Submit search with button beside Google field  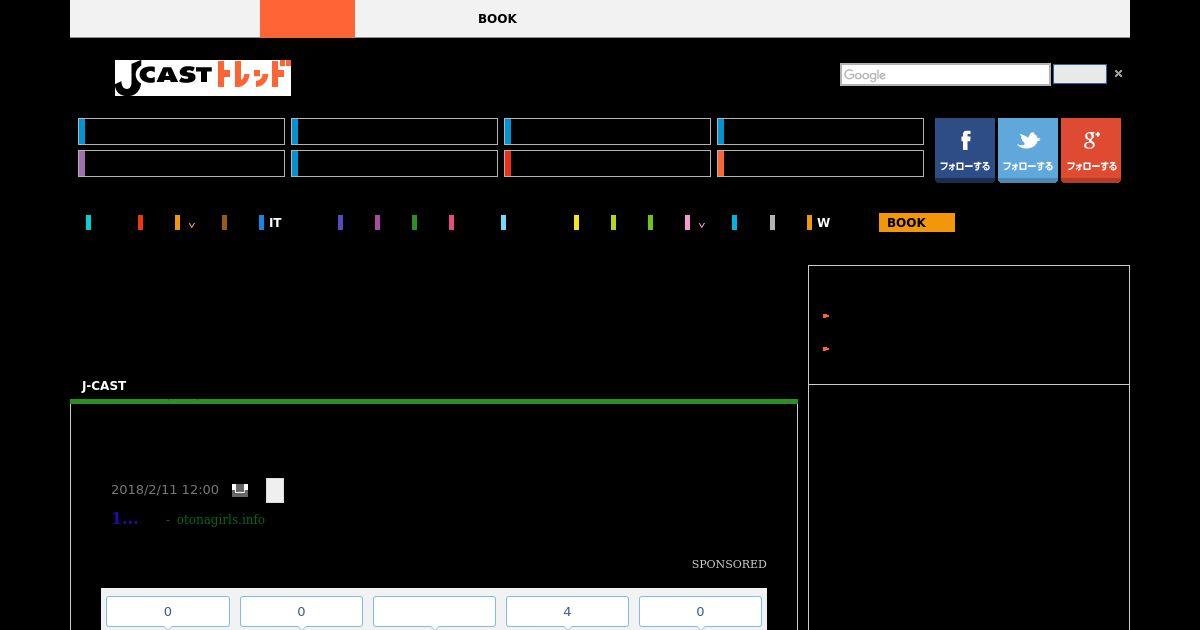(x=1080, y=75)
